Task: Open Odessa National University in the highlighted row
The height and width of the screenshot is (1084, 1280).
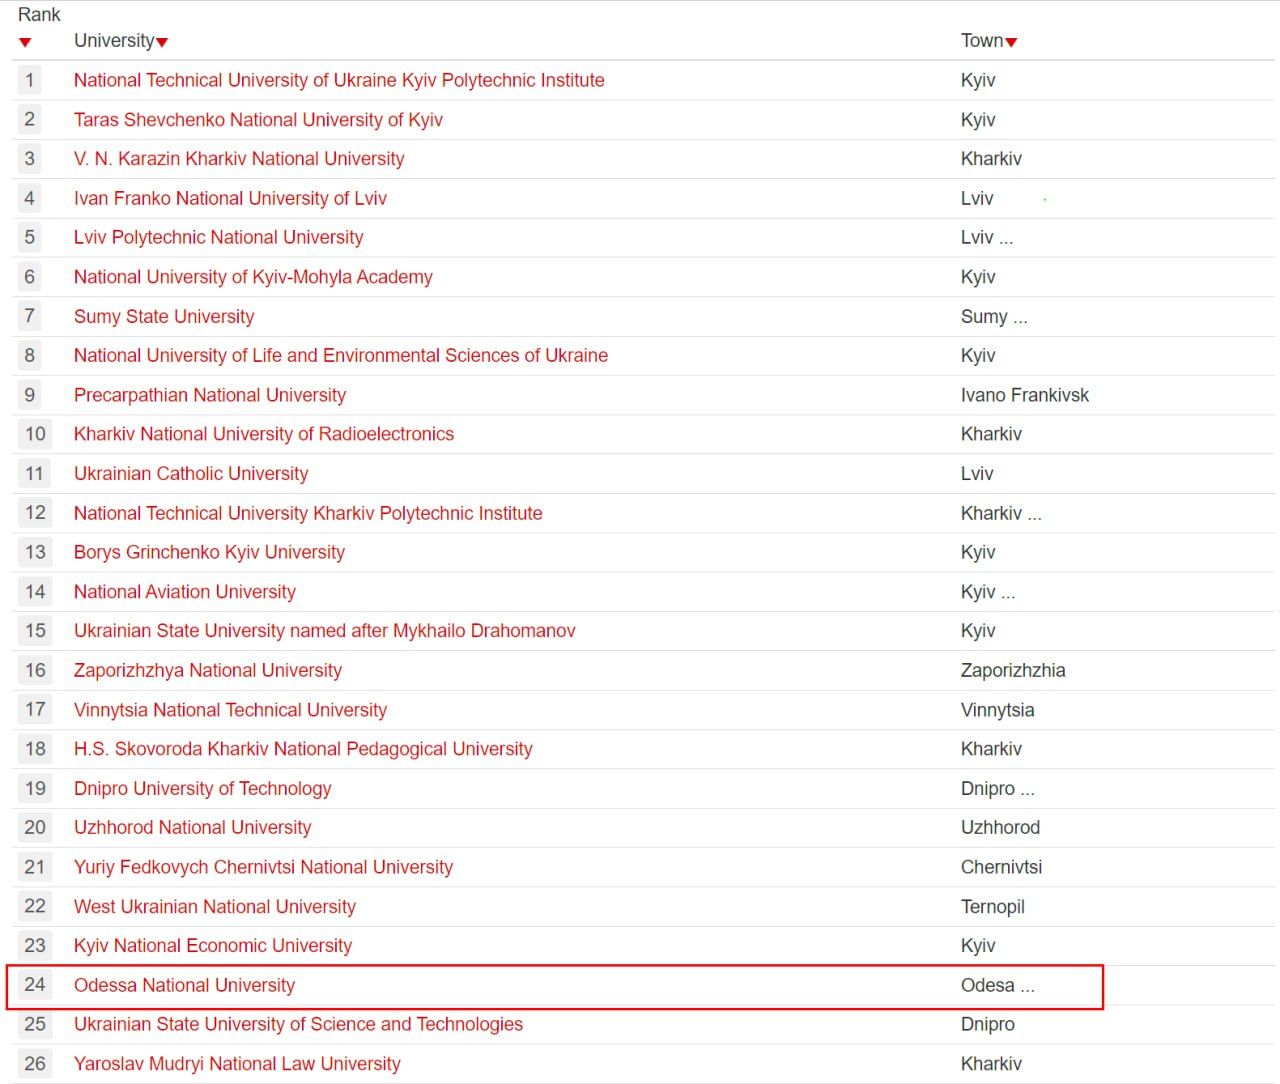Action: point(184,985)
